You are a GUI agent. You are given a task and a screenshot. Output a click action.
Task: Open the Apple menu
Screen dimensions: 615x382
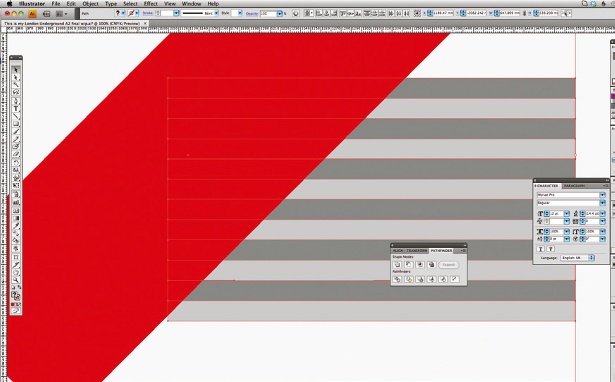tap(10, 4)
